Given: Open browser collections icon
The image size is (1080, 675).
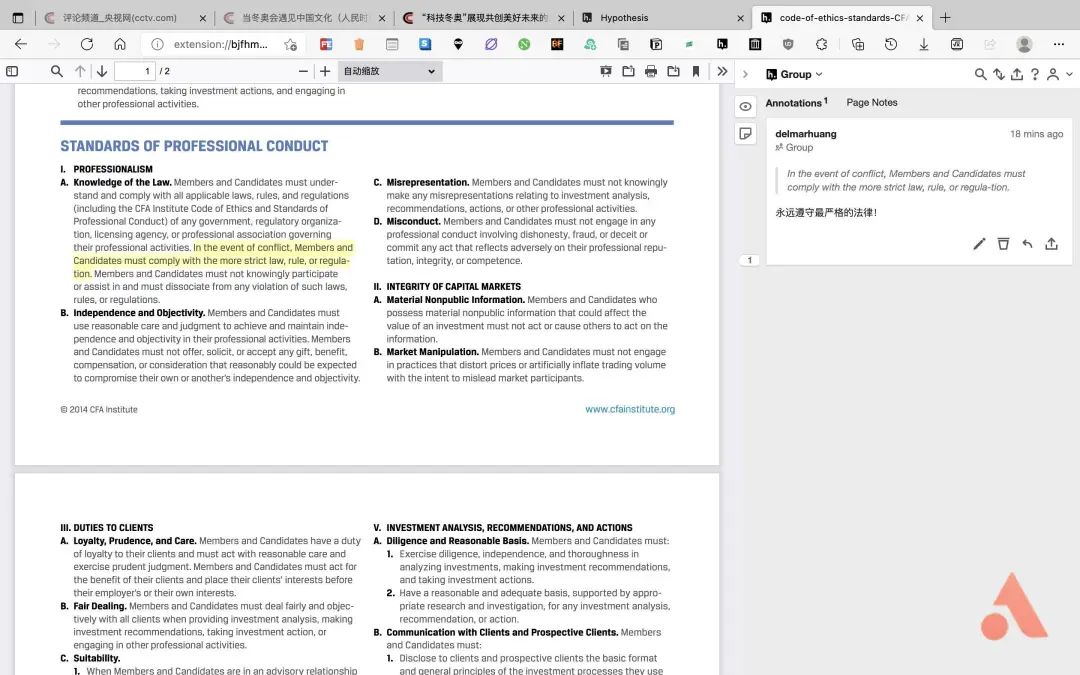Looking at the screenshot, I should 858,44.
